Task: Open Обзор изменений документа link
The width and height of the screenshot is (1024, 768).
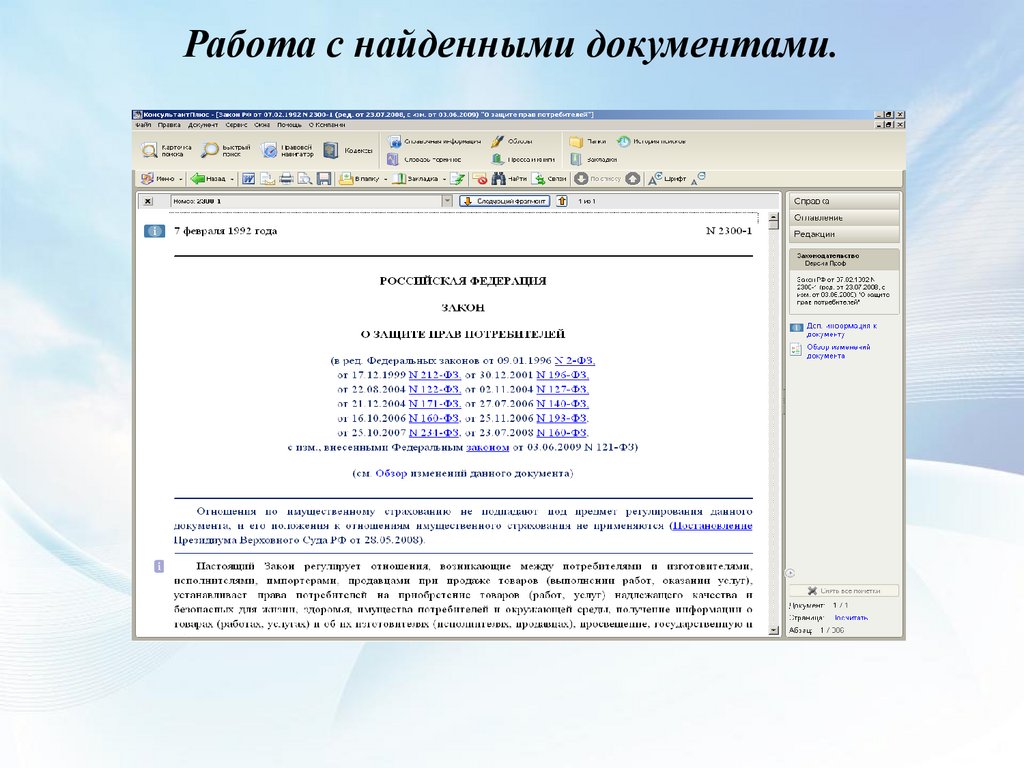Action: coord(838,351)
